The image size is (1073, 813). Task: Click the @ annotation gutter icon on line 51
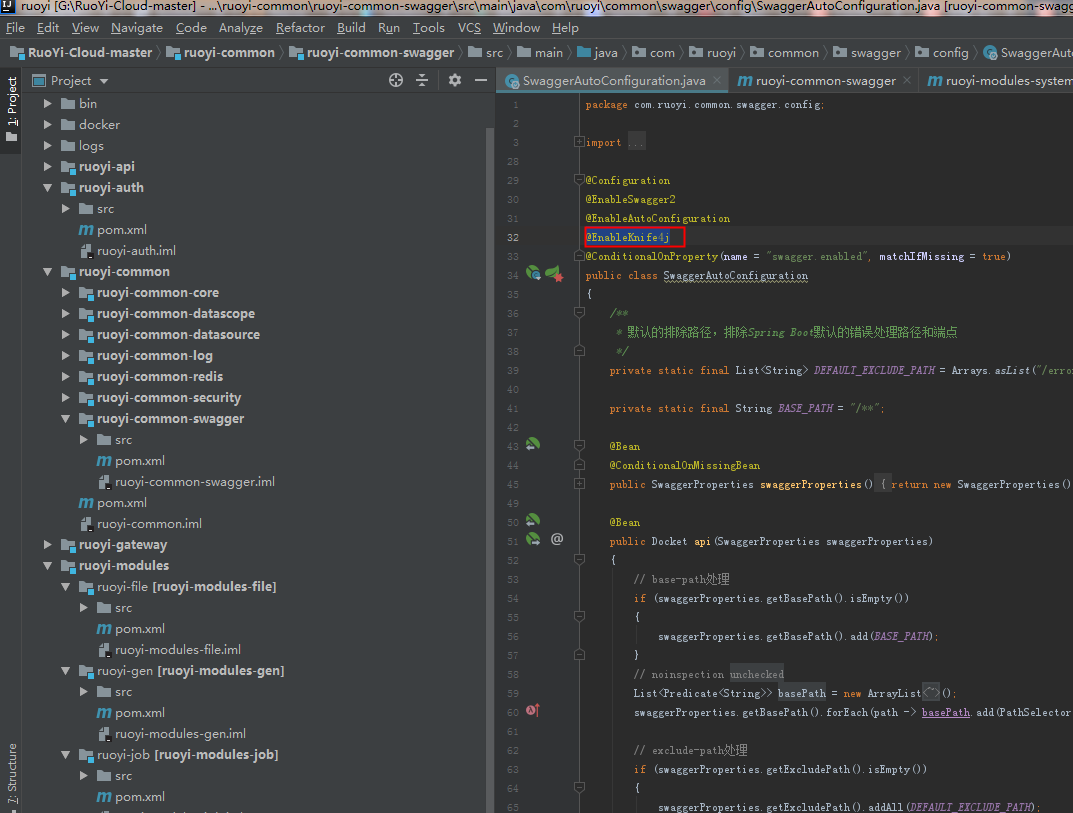click(557, 538)
